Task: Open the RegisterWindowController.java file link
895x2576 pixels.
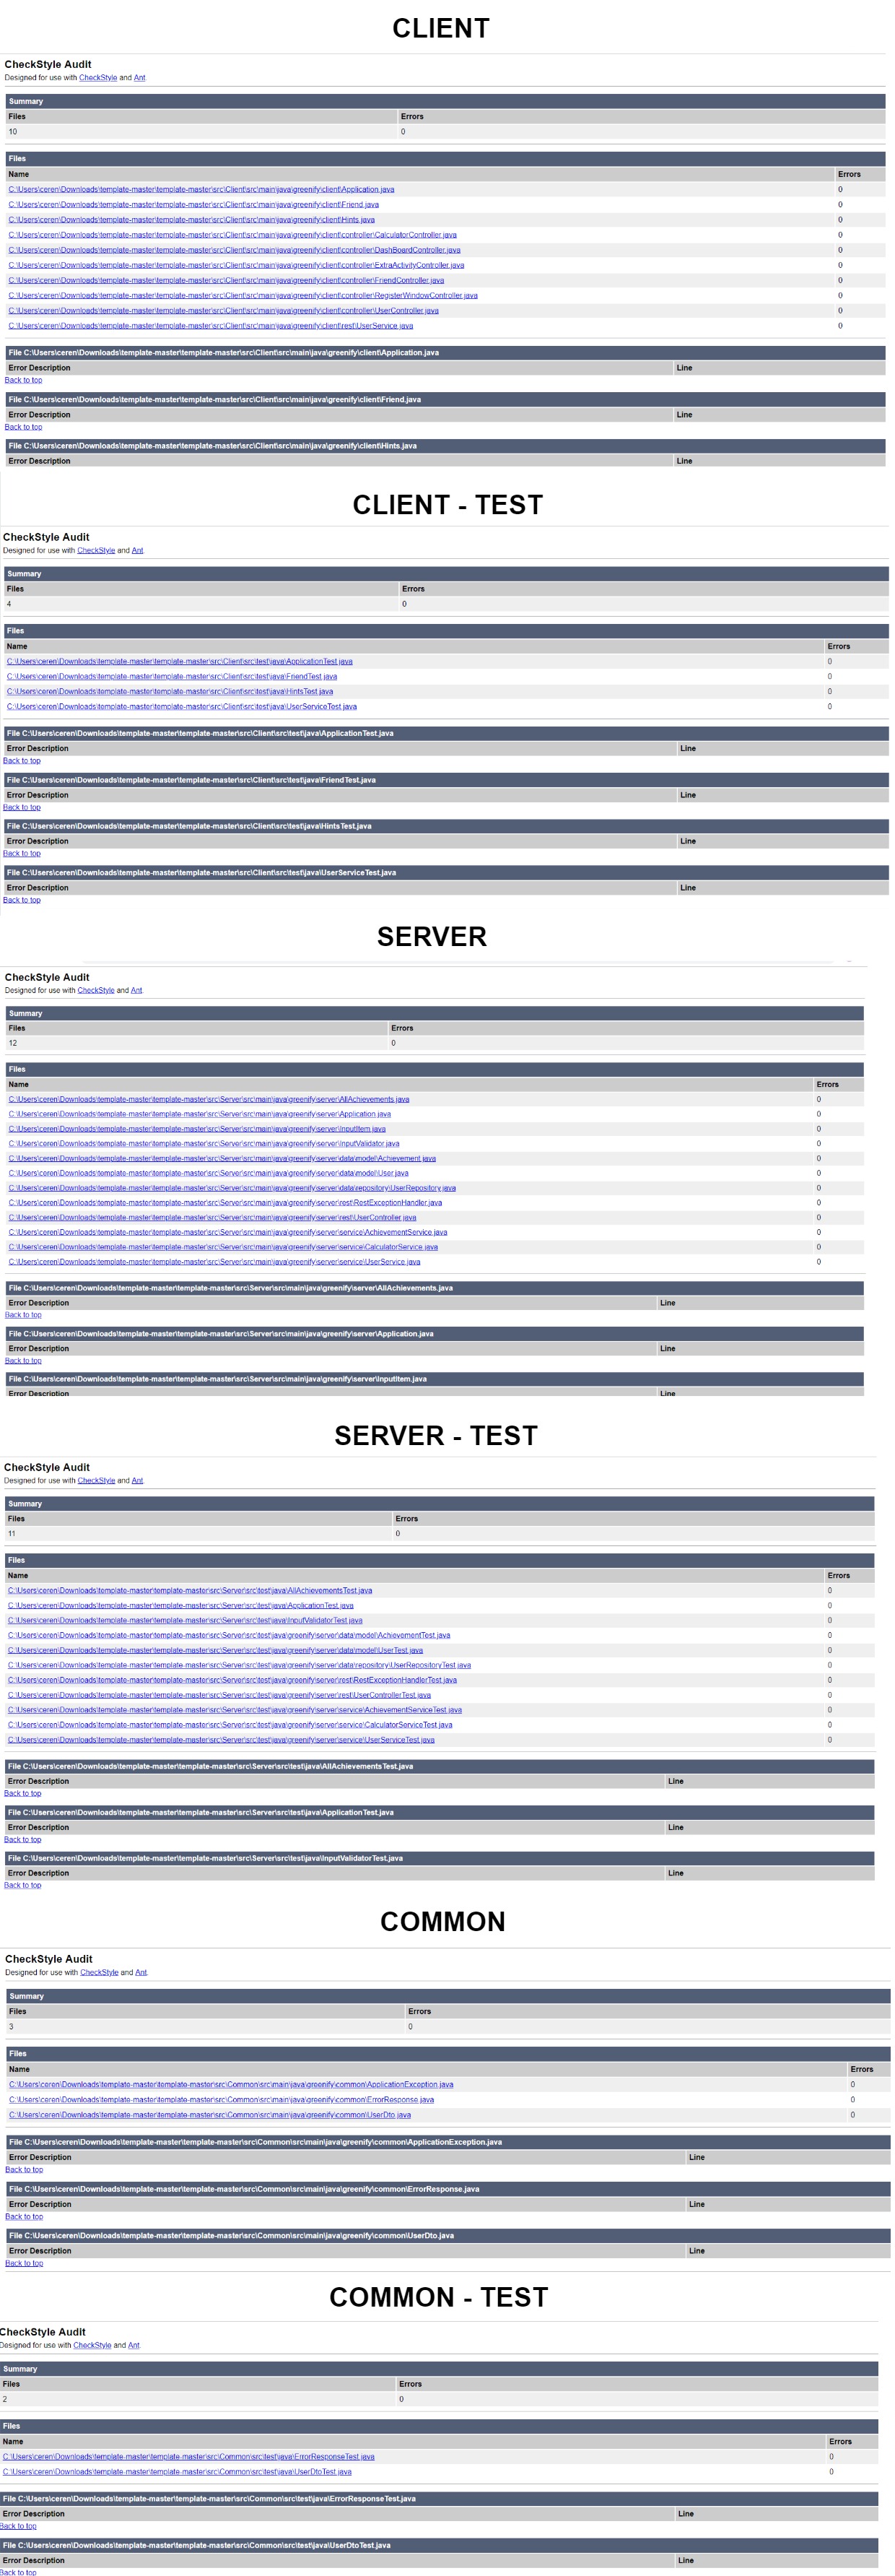Action: click(243, 295)
